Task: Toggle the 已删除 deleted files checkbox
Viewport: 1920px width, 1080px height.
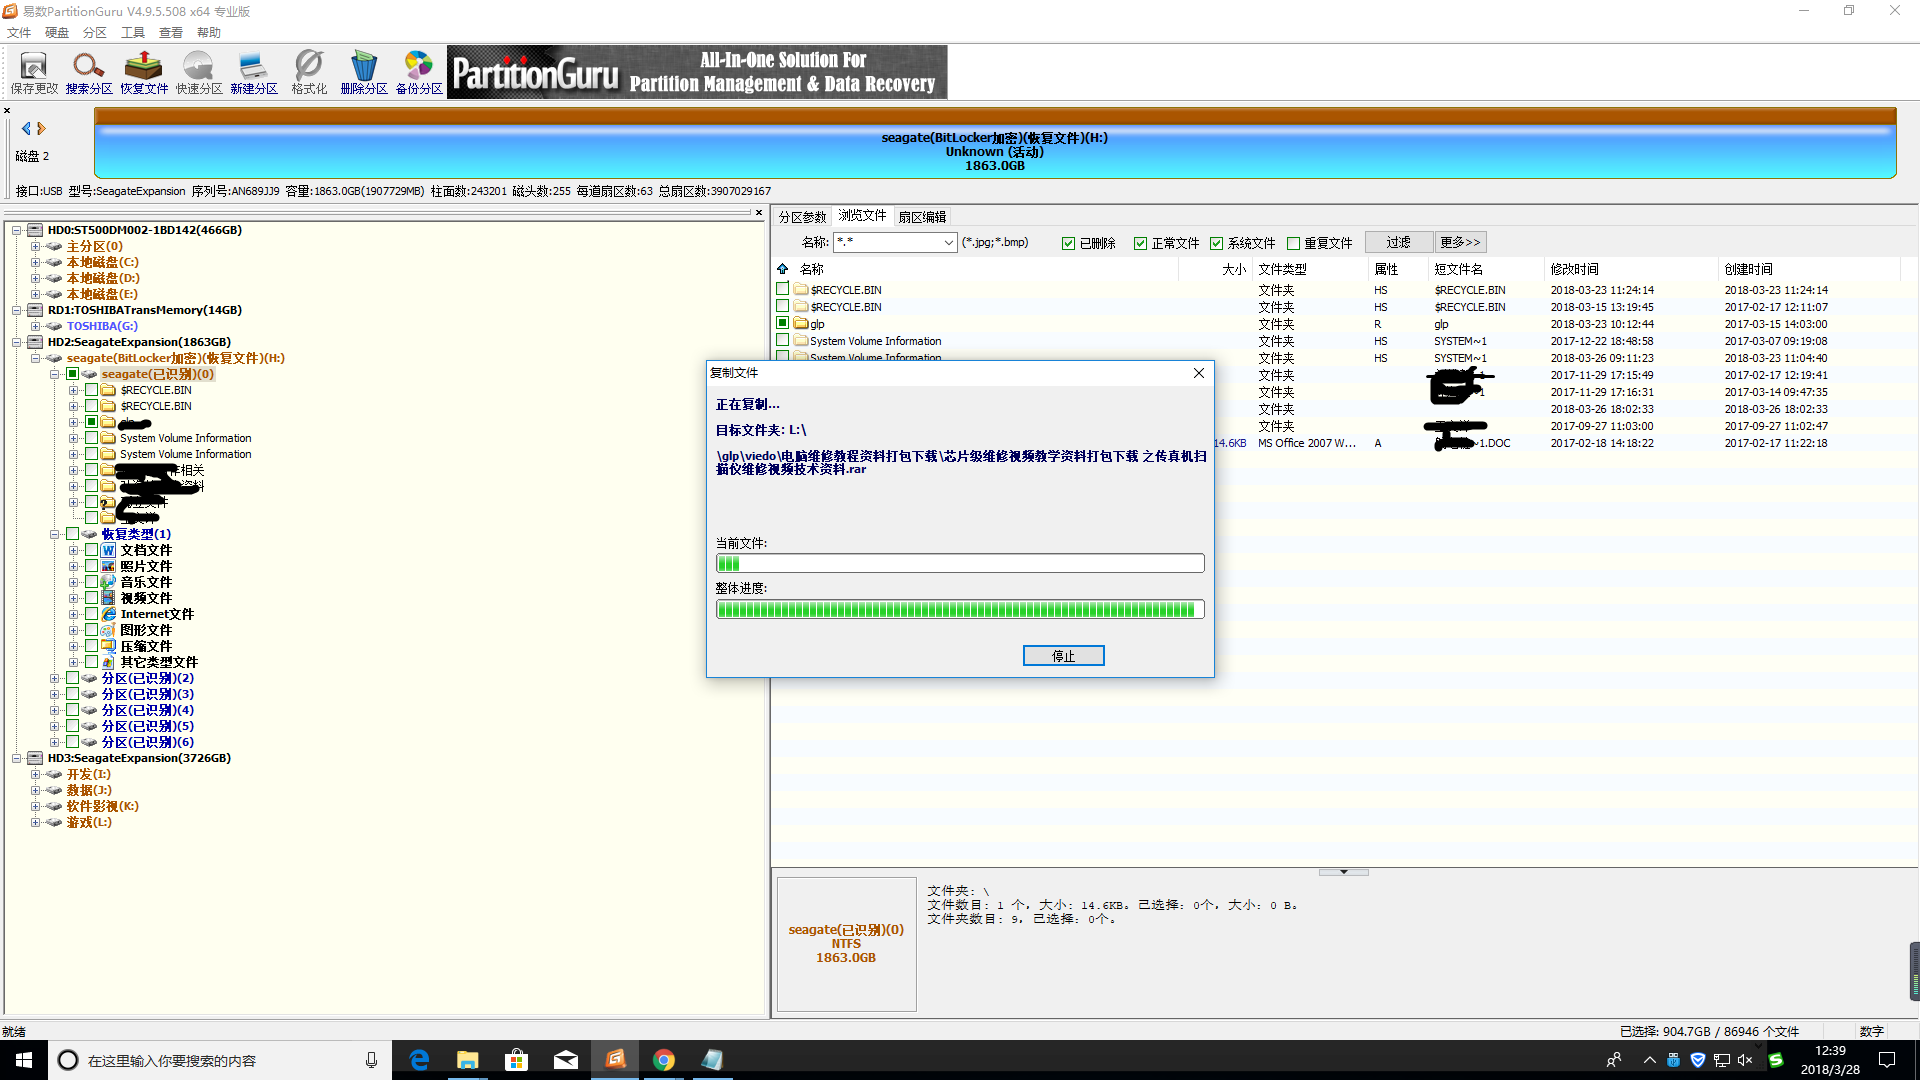Action: 1068,243
